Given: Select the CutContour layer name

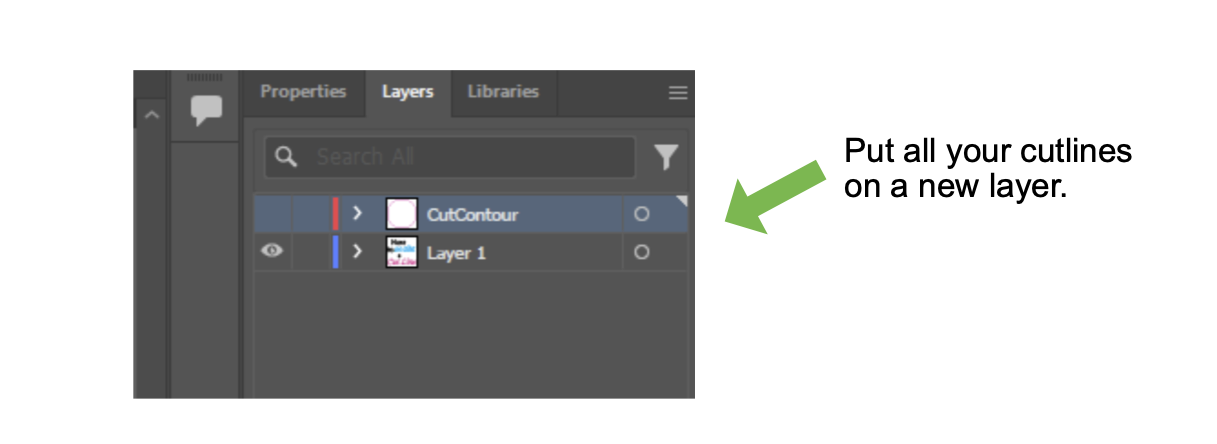Looking at the screenshot, I should [x=473, y=214].
